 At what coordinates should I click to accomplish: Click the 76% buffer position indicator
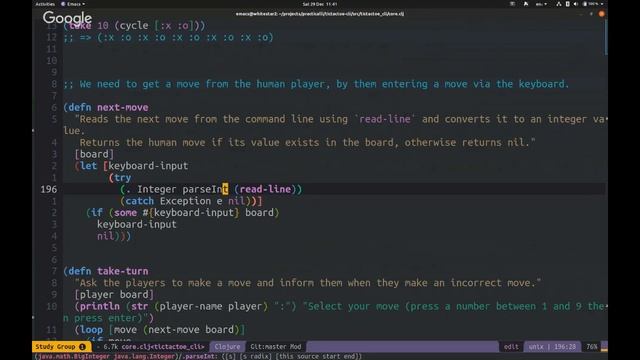click(x=592, y=347)
